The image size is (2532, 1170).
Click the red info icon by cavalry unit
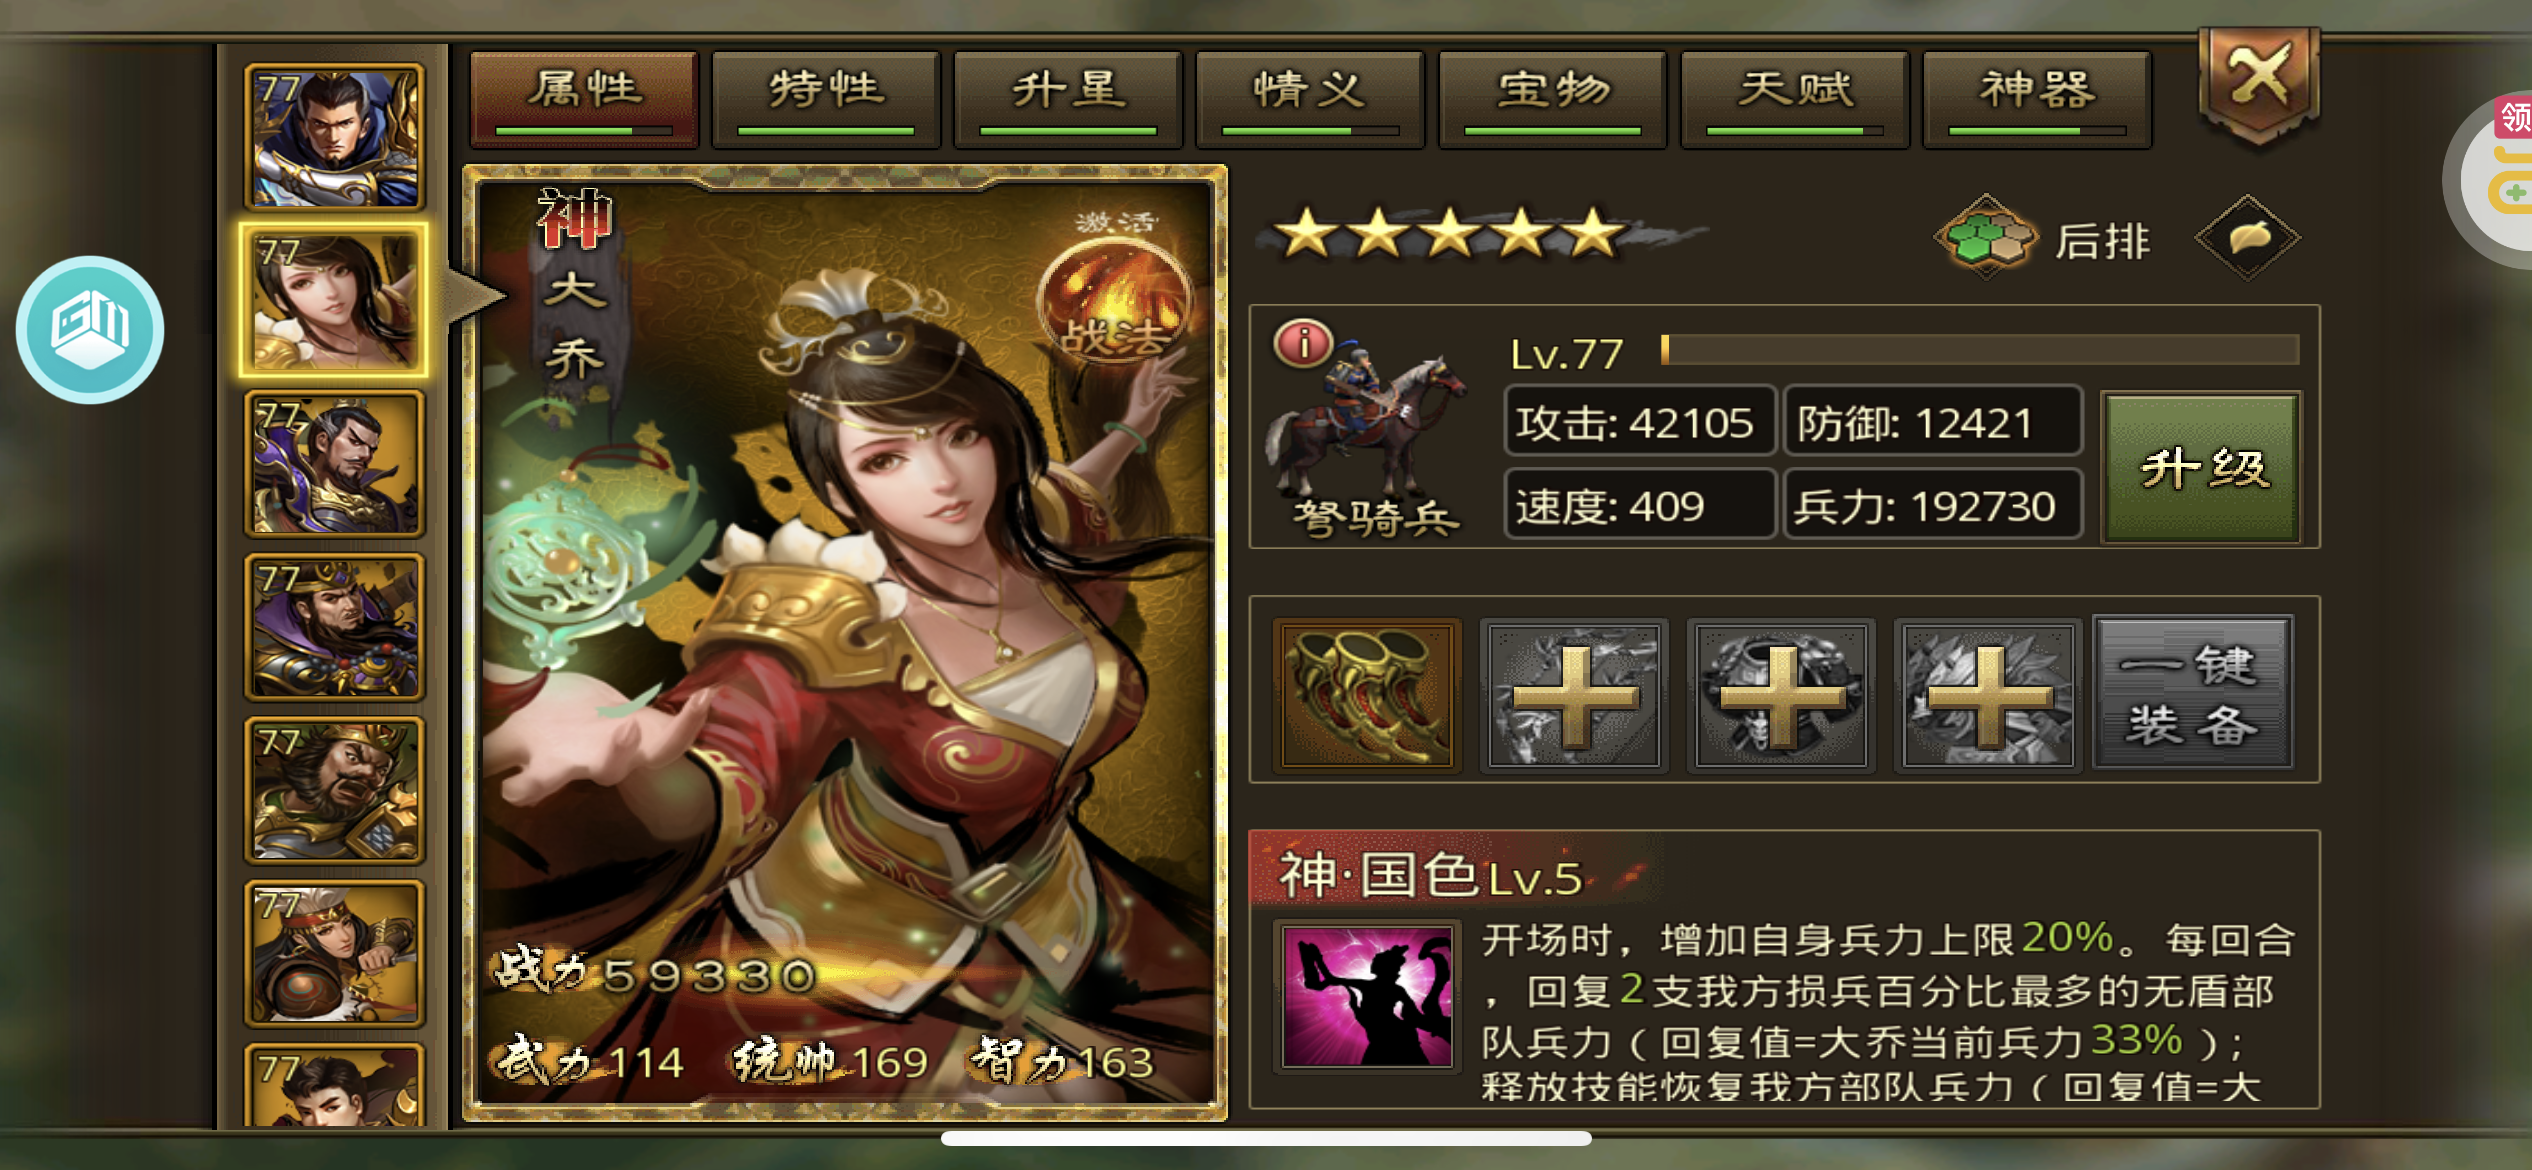click(1303, 344)
